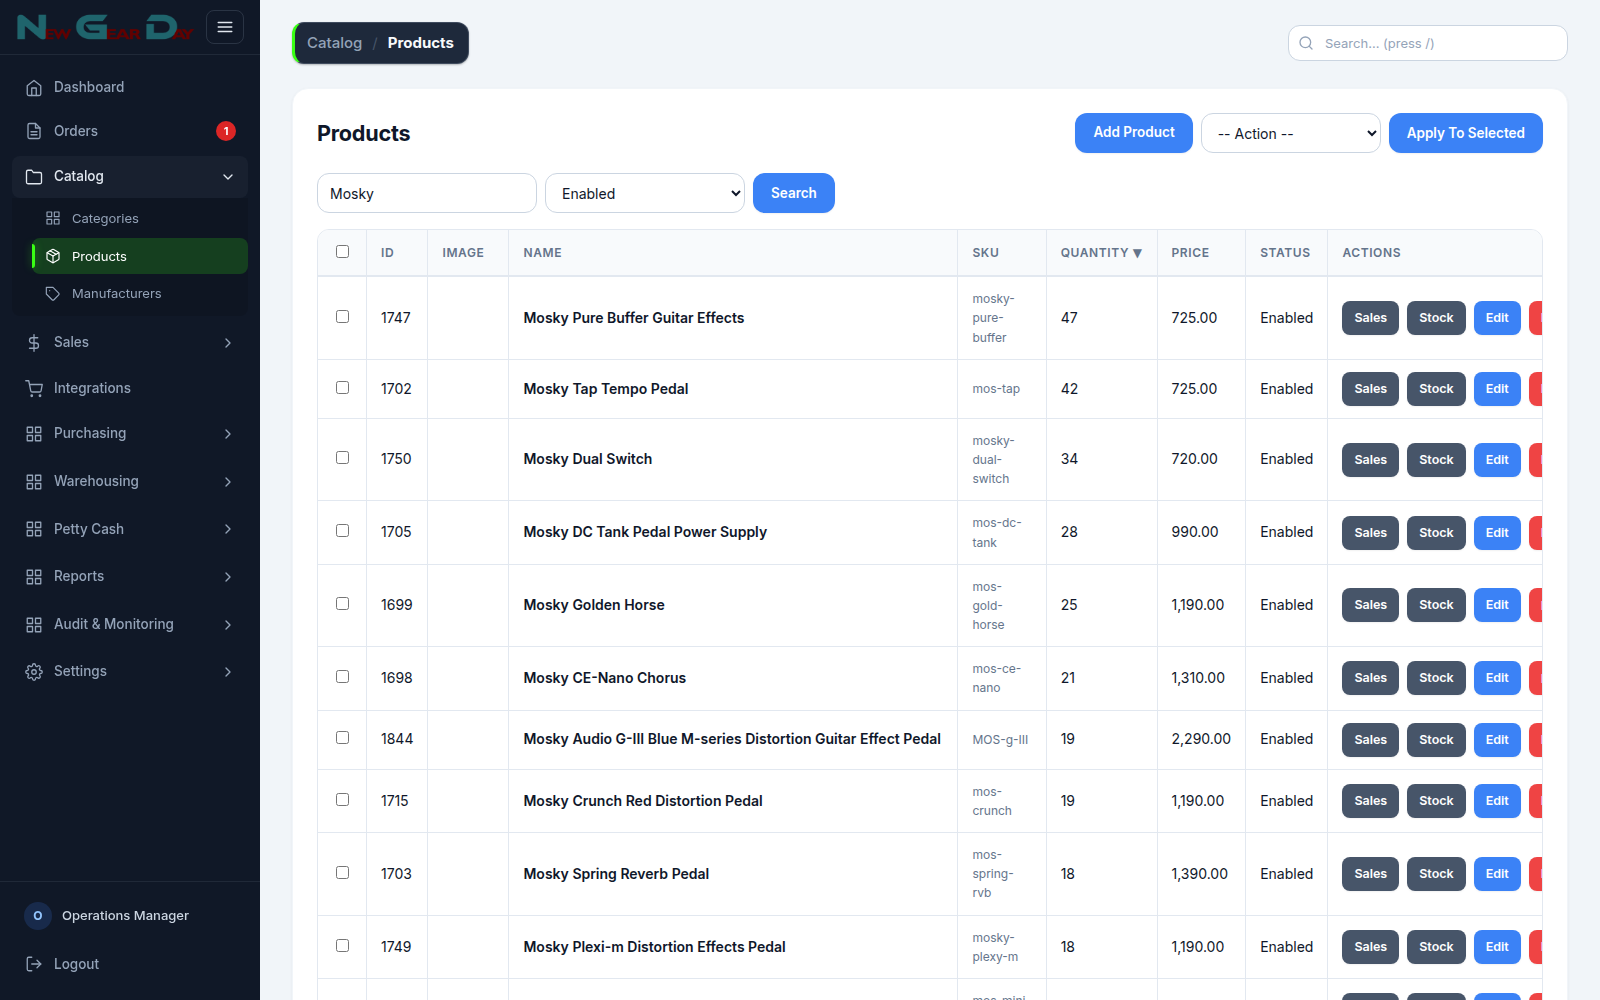Viewport: 1600px width, 1000px height.
Task: Click the Add Product button
Action: pos(1134,133)
